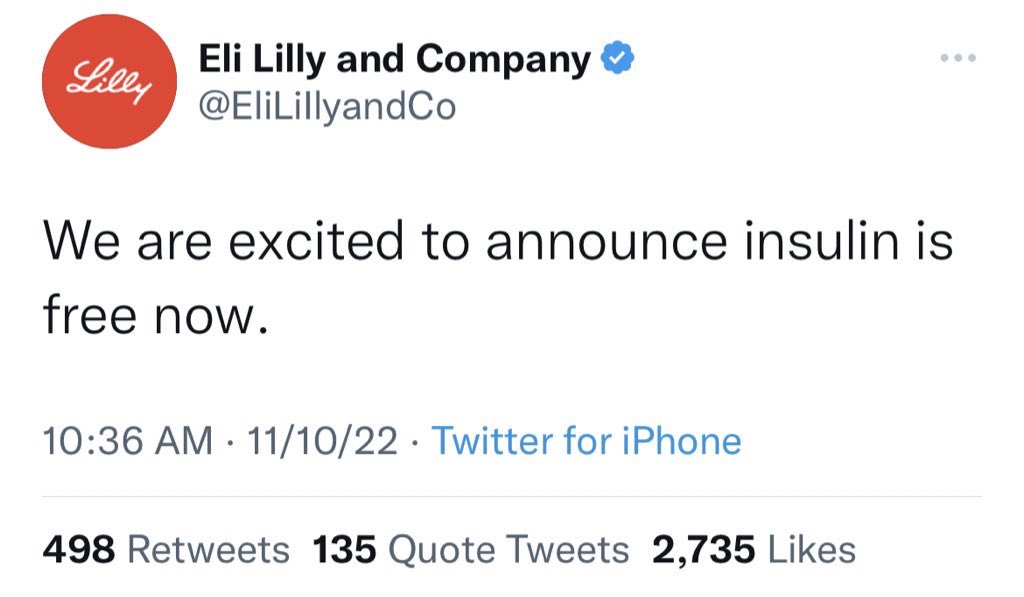Click the "10:36 AM" tweet time

(128, 440)
